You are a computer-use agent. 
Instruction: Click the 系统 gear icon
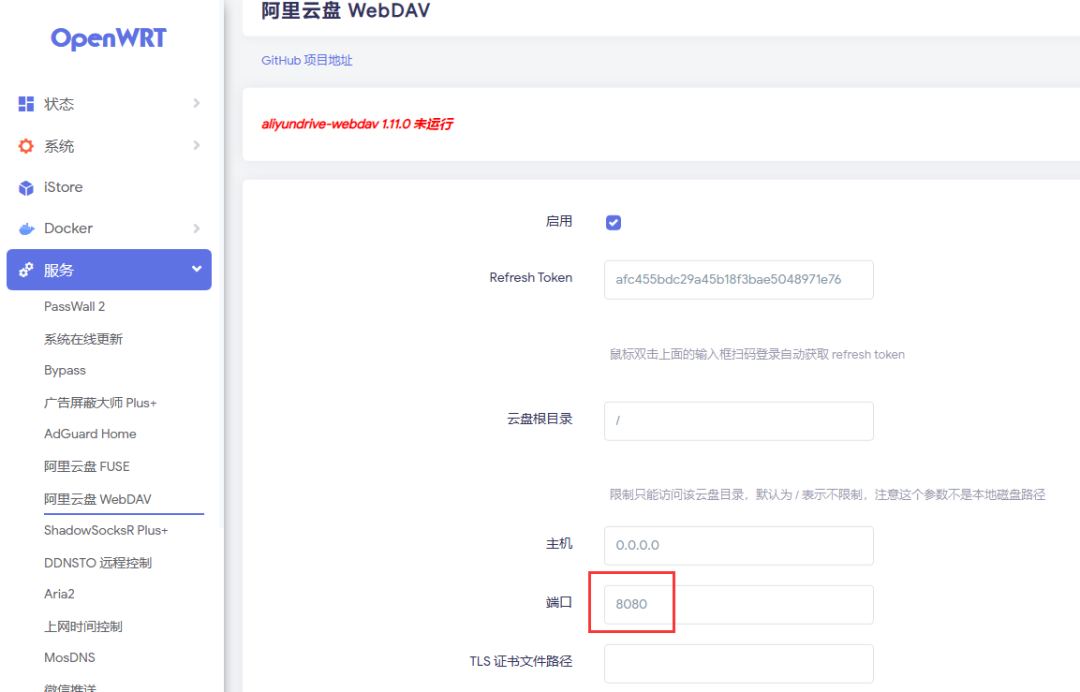pos(26,146)
